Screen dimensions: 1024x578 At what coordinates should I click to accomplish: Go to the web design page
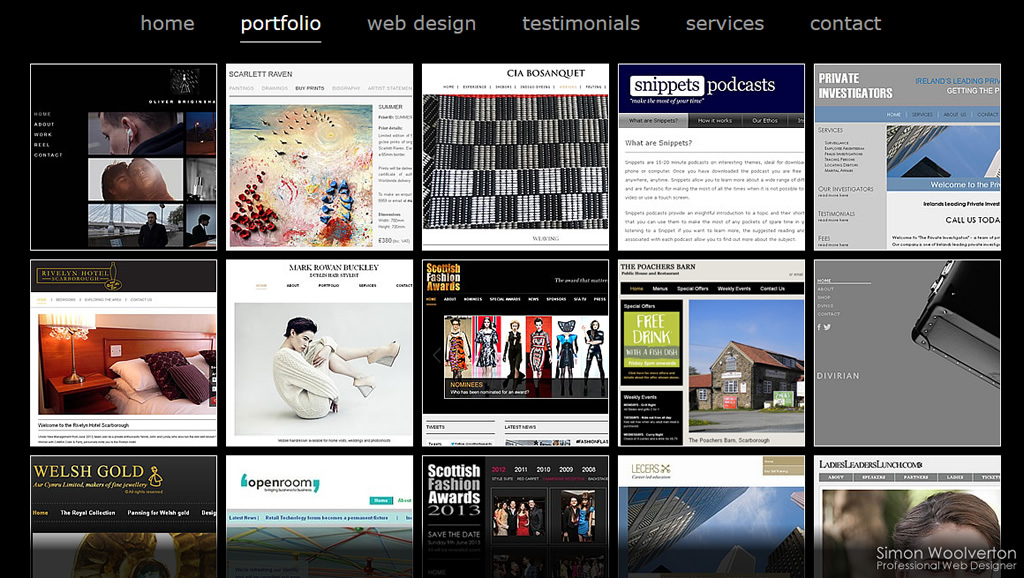click(421, 24)
